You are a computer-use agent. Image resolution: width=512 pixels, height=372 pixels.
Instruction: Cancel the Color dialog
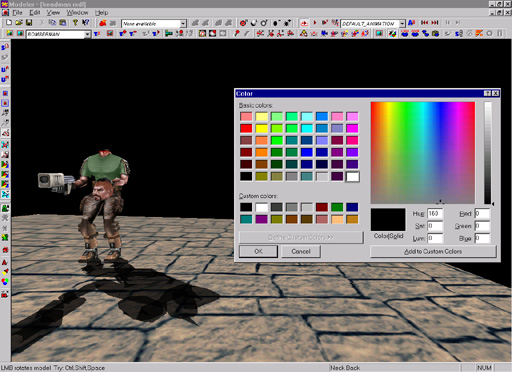pos(301,251)
